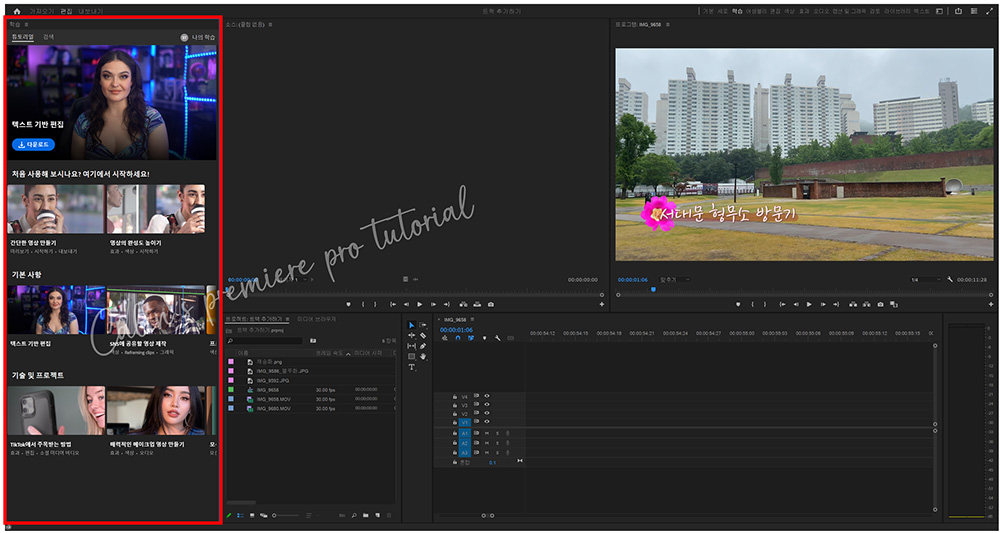Switch Project panel to icon view

pos(253,515)
